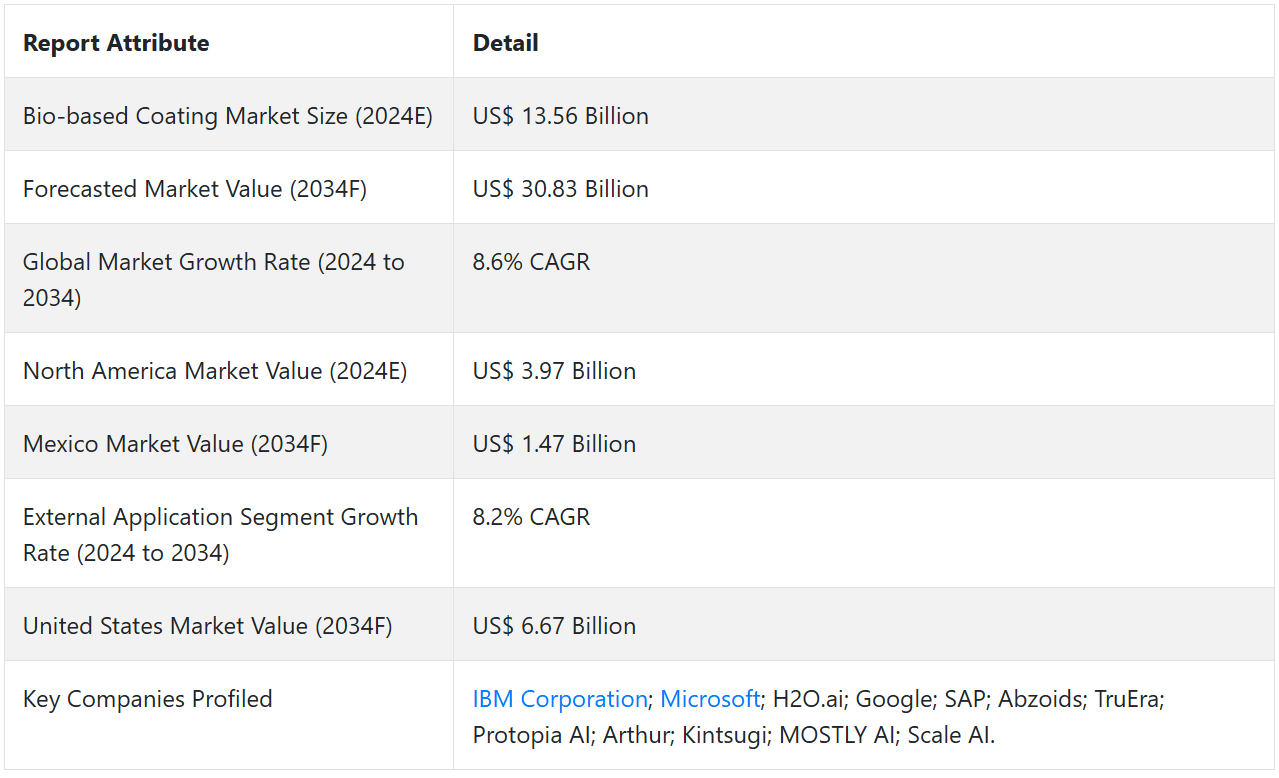Select the US$ 3.97 Billion value
The image size is (1279, 778).
[x=554, y=371]
